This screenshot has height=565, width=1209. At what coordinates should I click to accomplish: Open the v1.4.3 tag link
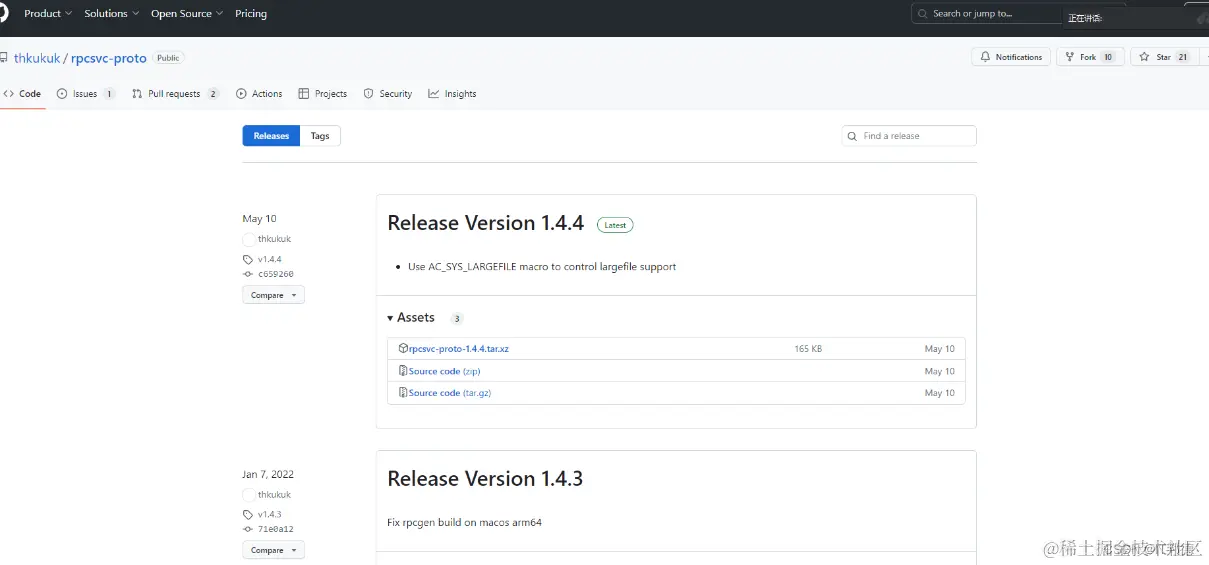coord(269,515)
